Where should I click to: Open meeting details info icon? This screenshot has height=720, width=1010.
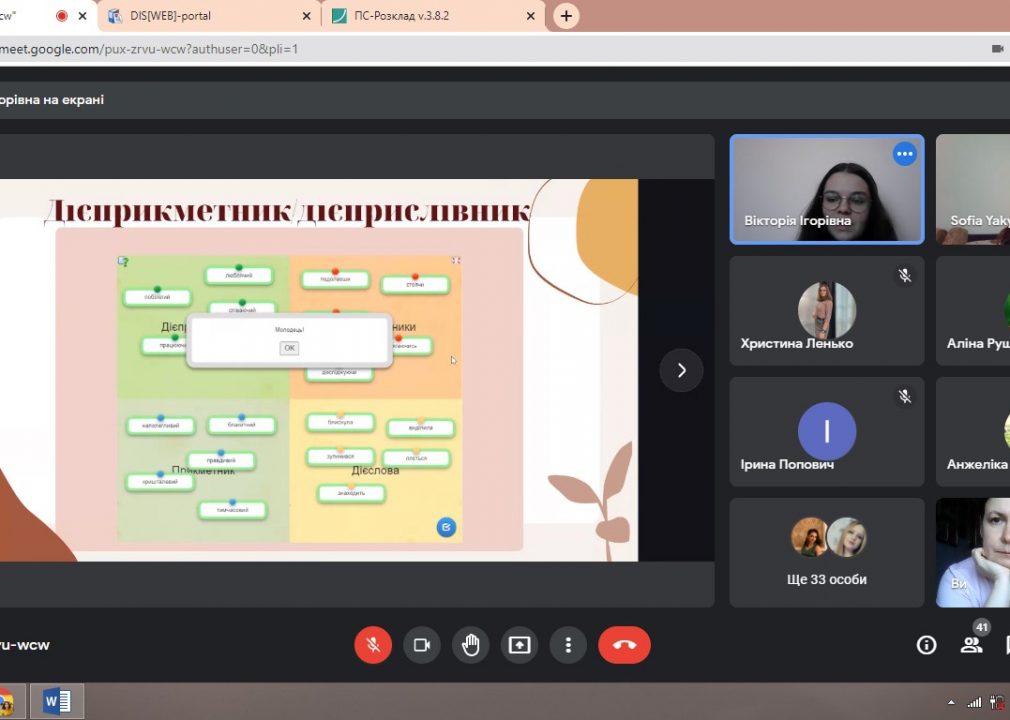[926, 645]
